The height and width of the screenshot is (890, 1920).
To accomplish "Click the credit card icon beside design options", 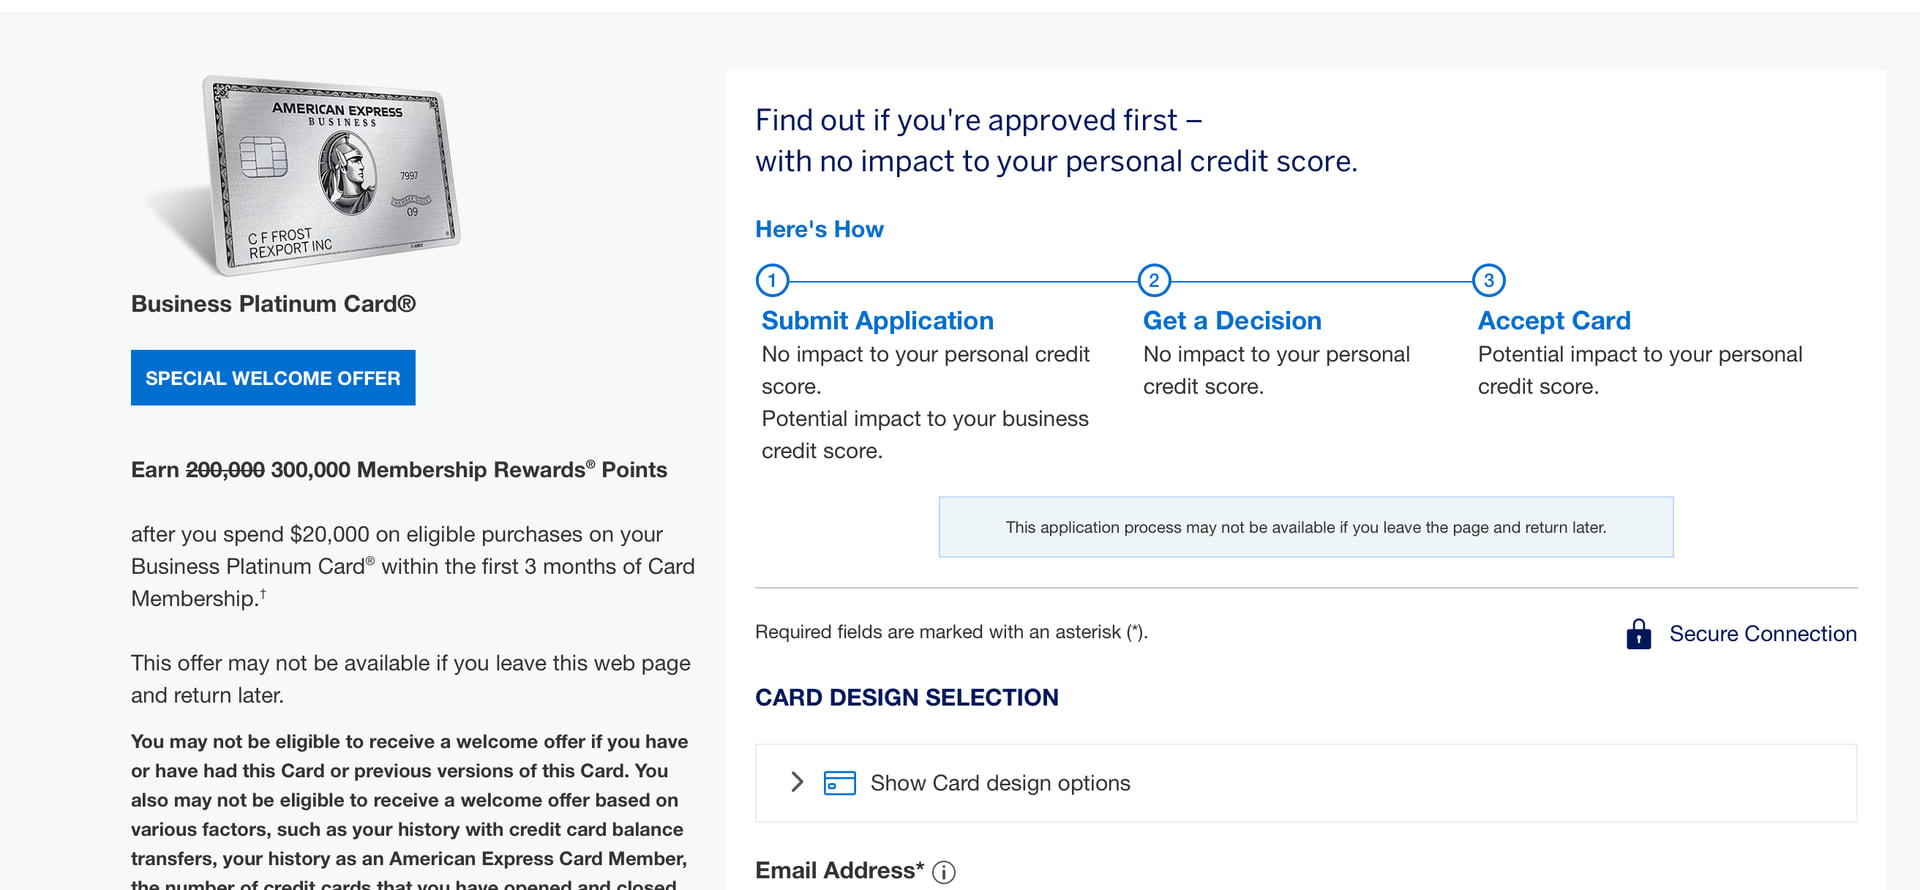I will click(x=839, y=783).
